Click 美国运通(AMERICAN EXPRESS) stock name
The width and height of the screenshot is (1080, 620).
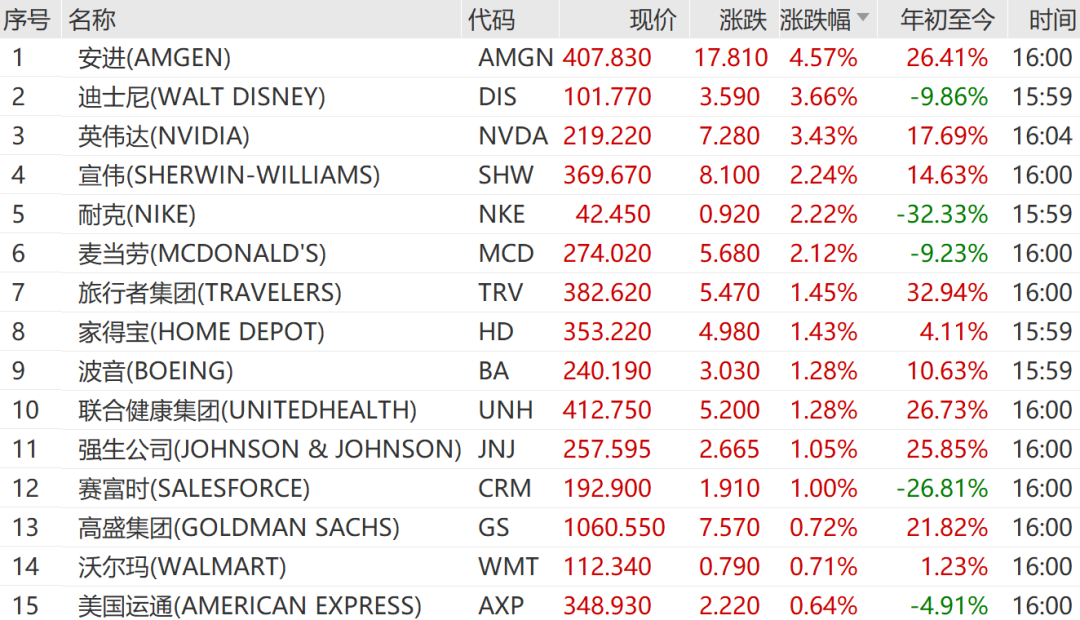point(249,606)
